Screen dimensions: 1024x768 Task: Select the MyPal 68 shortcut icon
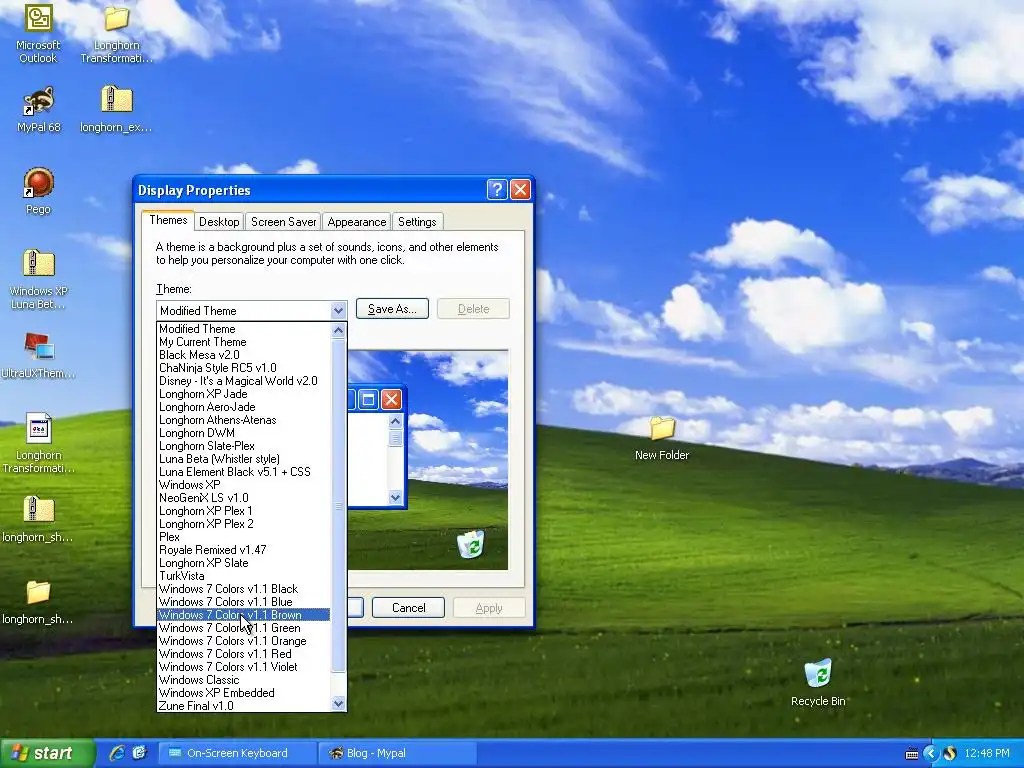click(x=39, y=109)
